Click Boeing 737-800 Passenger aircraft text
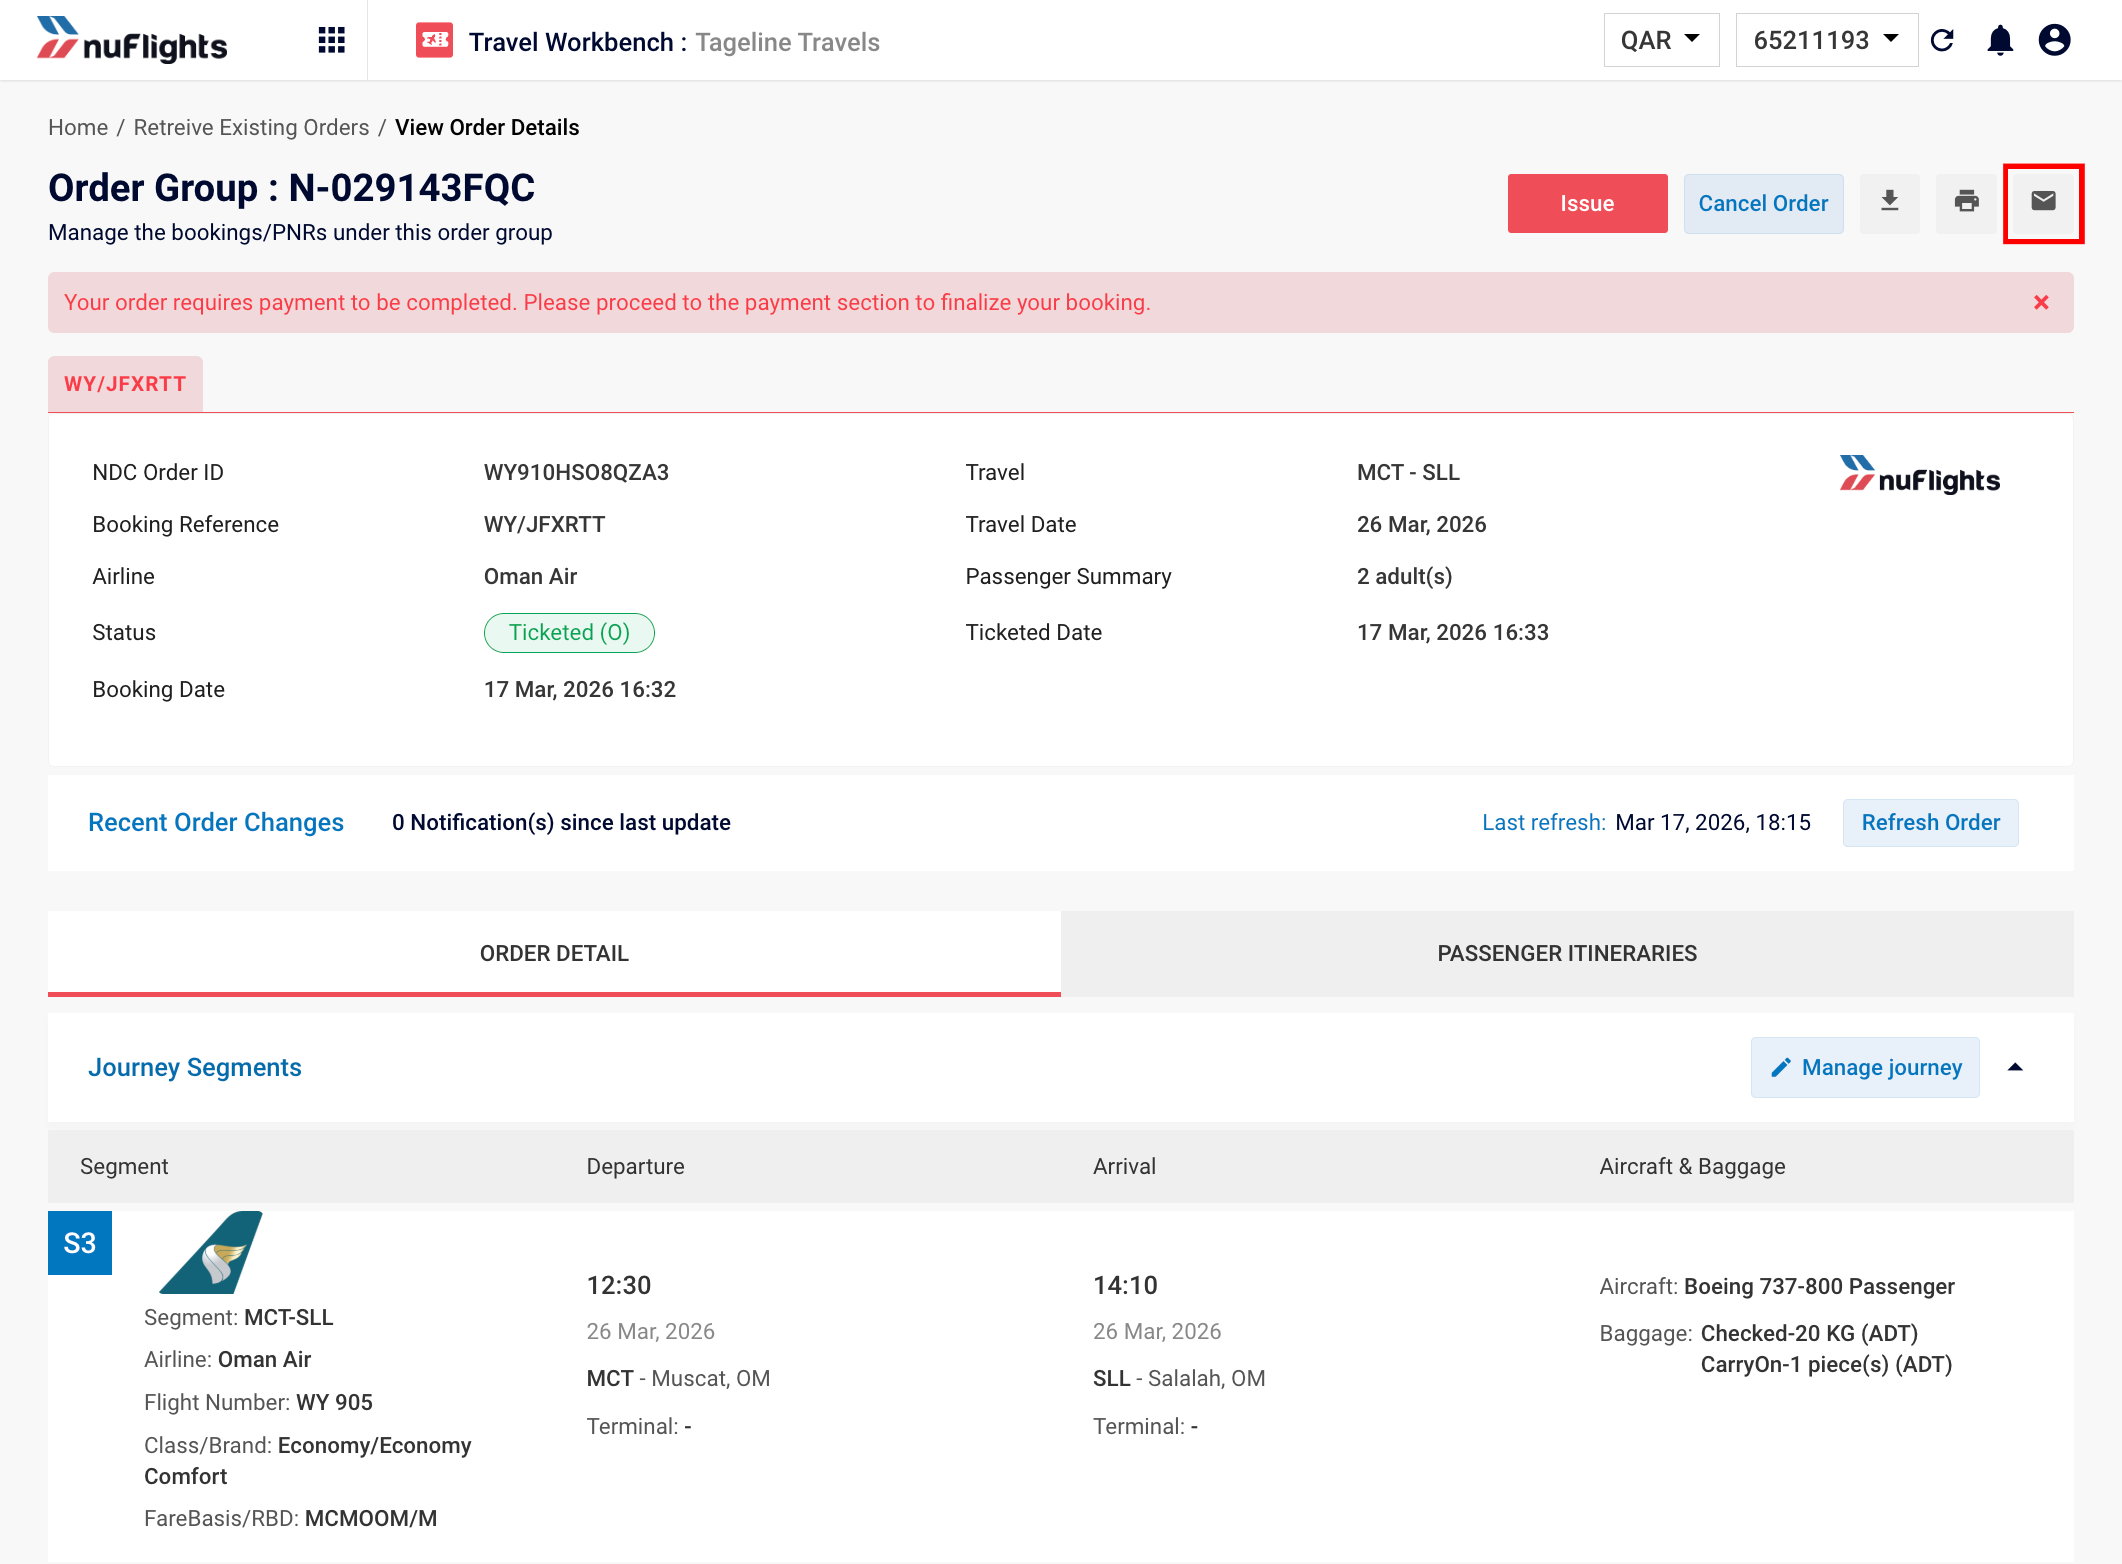Screen dimensions: 2122x1564 tap(1819, 1286)
